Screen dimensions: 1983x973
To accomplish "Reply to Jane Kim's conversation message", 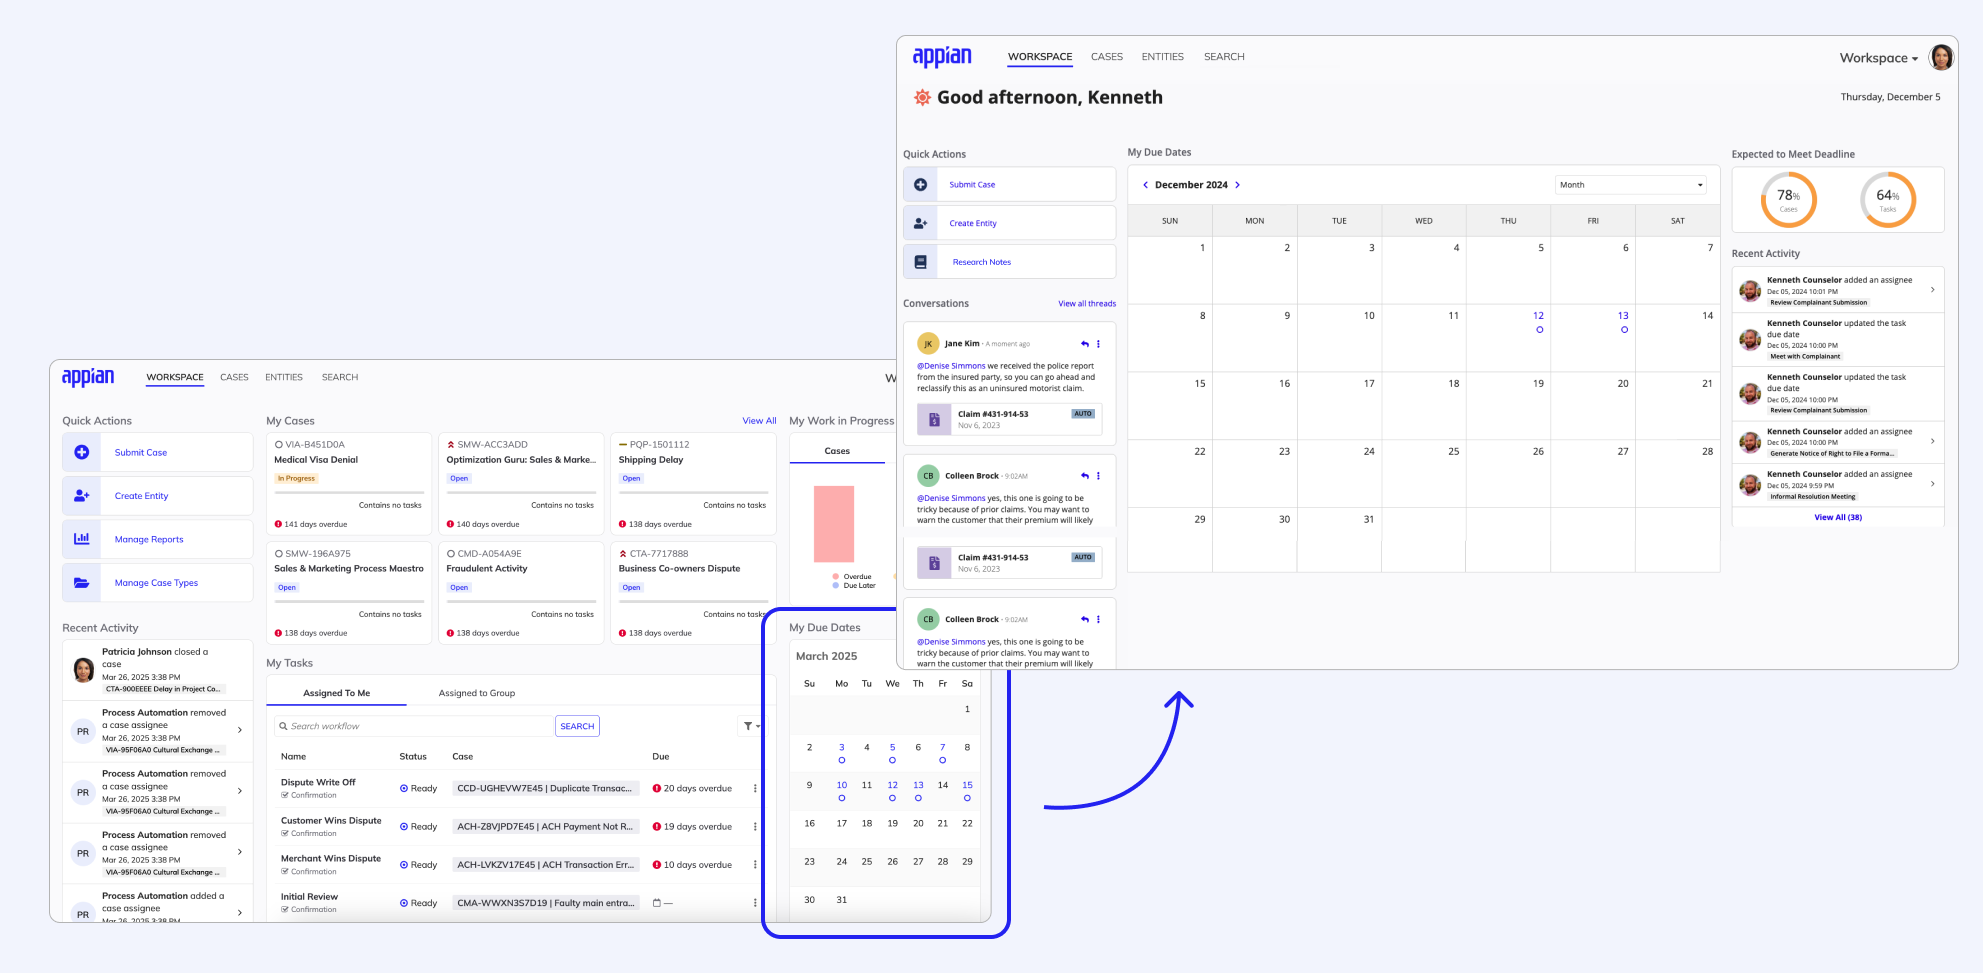I will point(1085,344).
